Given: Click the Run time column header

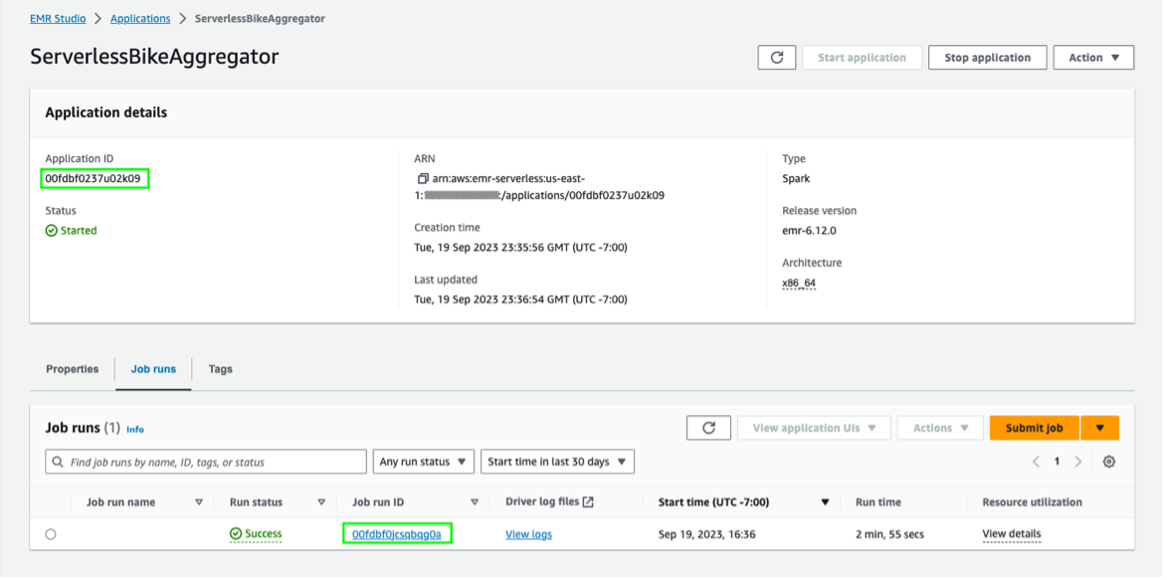Looking at the screenshot, I should point(878,503).
